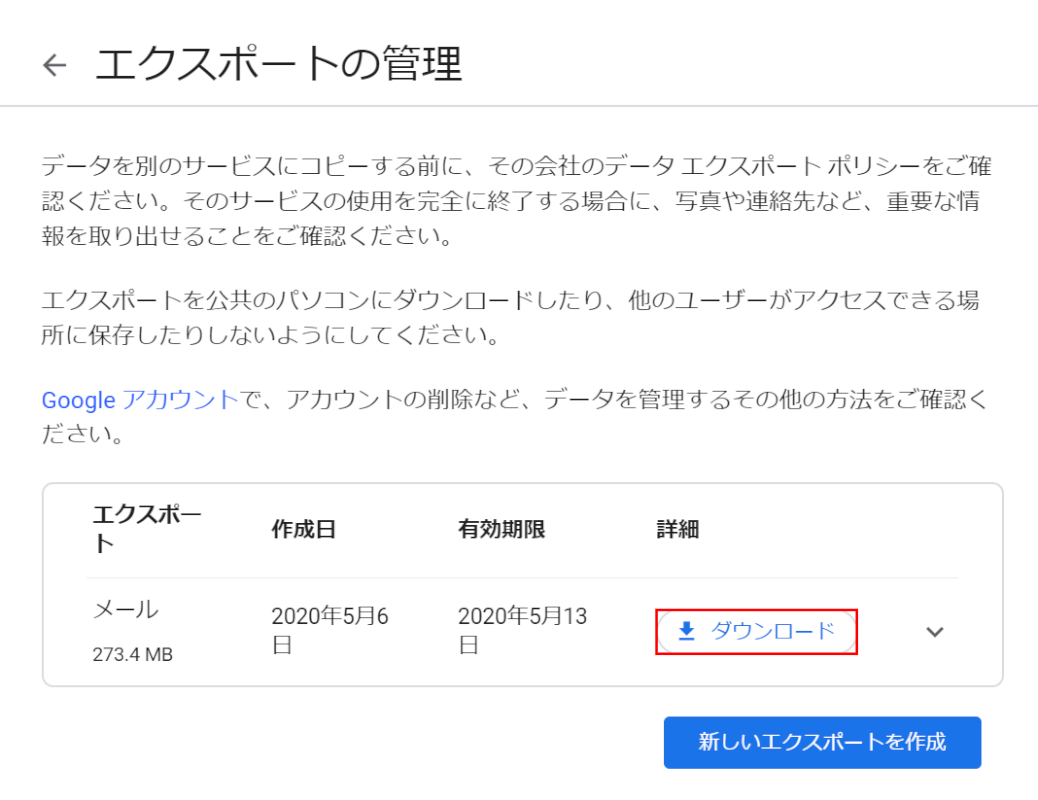Click 新しいエクスポートを作成 button
1038x800 pixels.
pos(822,742)
